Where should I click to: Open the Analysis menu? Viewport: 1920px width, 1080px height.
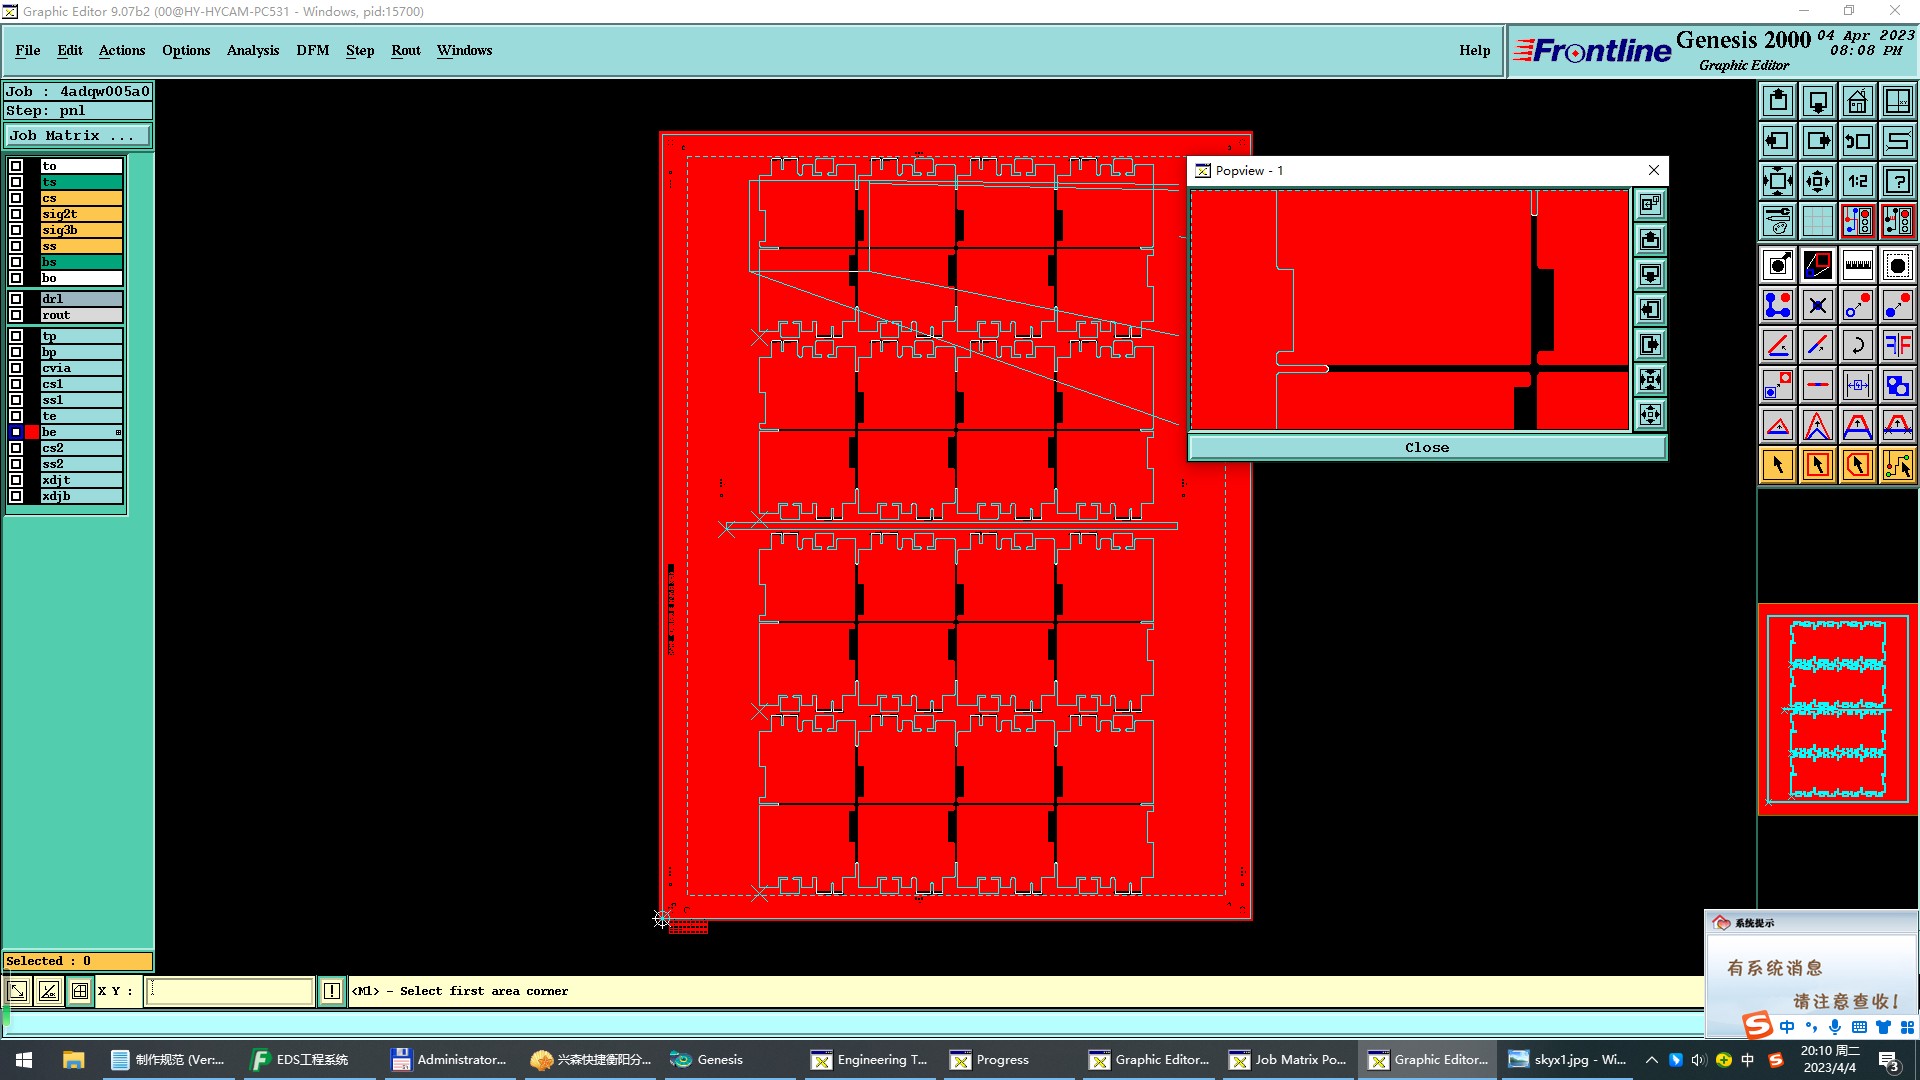pos(252,50)
